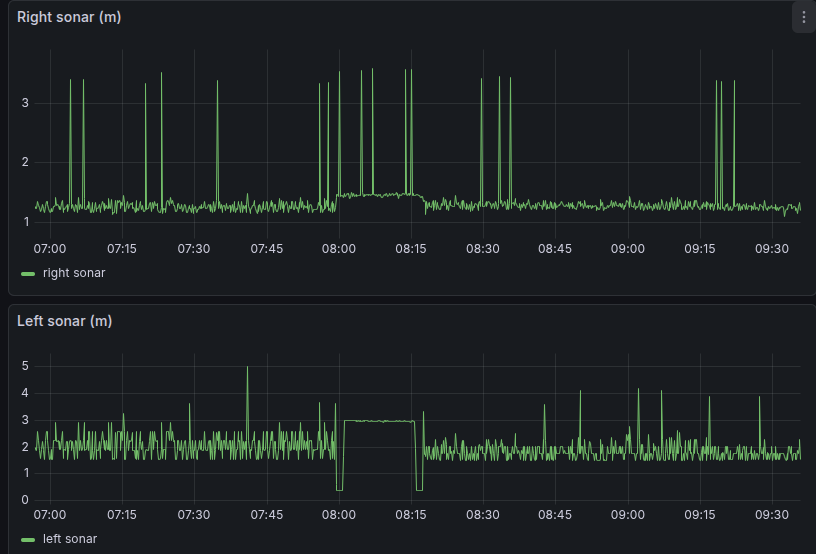Click 07:00 label on Right sonar time axis
Viewport: 816px width, 554px height.
click(50, 249)
